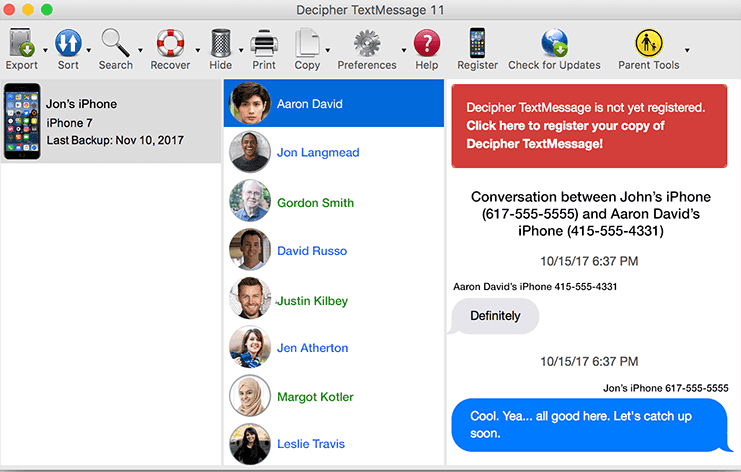Viewport: 741px width, 472px height.
Task: Open the Export dropdown arrow
Action: point(45,50)
